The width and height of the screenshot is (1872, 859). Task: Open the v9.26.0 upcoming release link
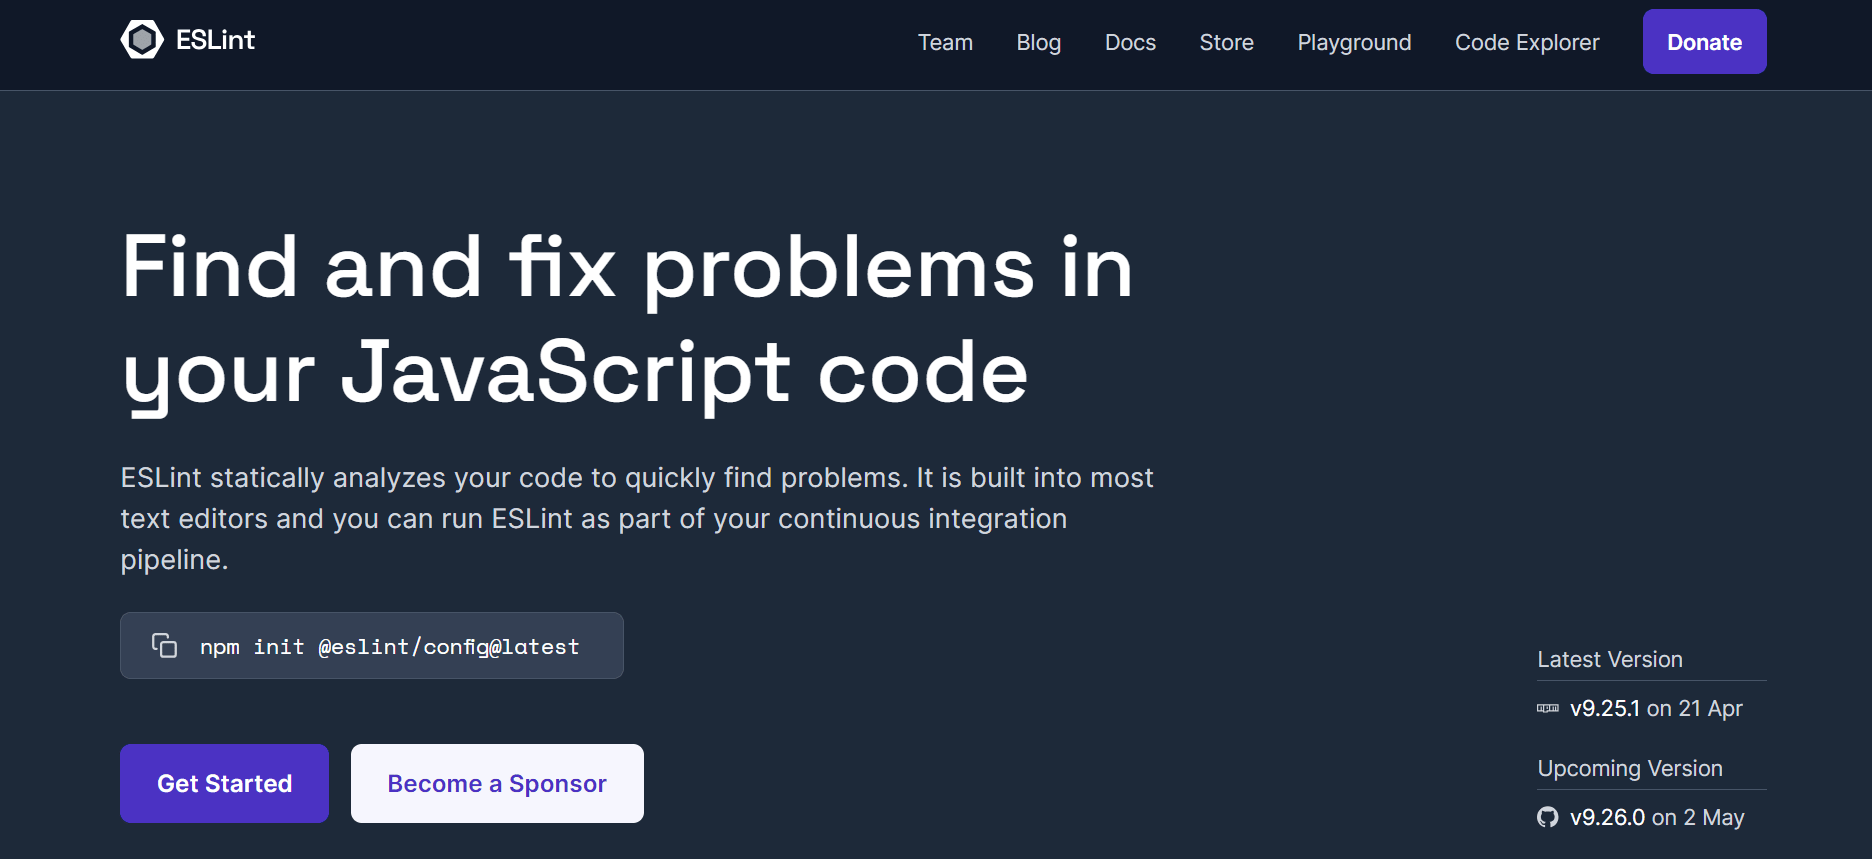(1607, 818)
